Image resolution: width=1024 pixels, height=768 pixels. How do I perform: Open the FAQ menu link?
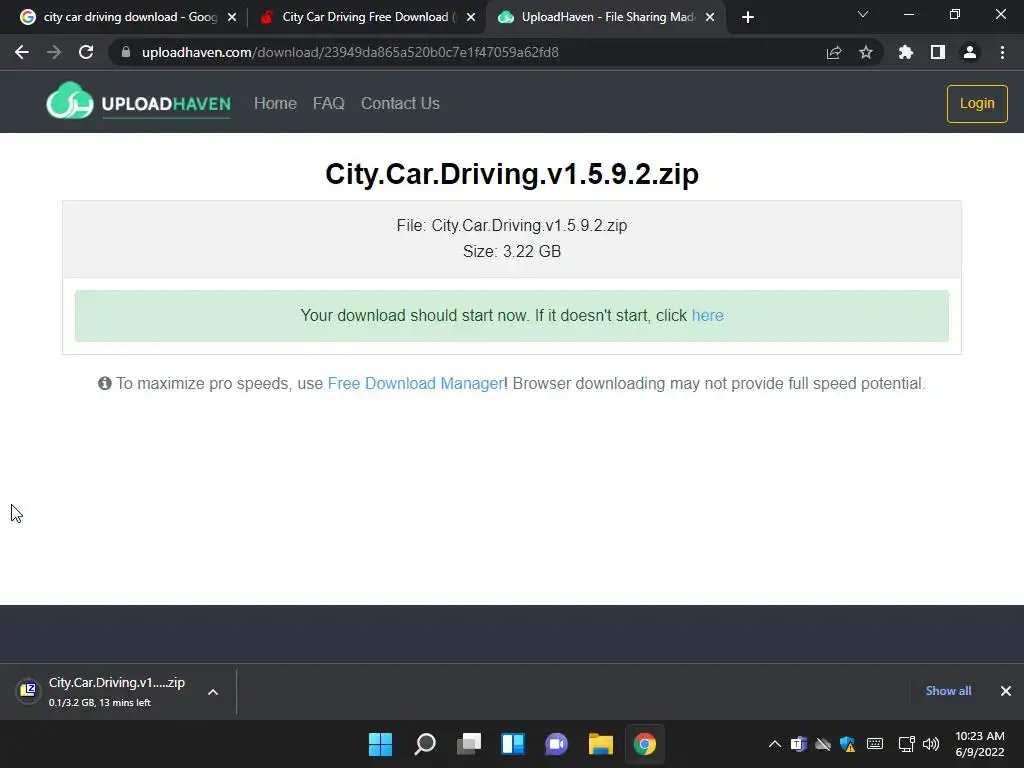pos(328,103)
